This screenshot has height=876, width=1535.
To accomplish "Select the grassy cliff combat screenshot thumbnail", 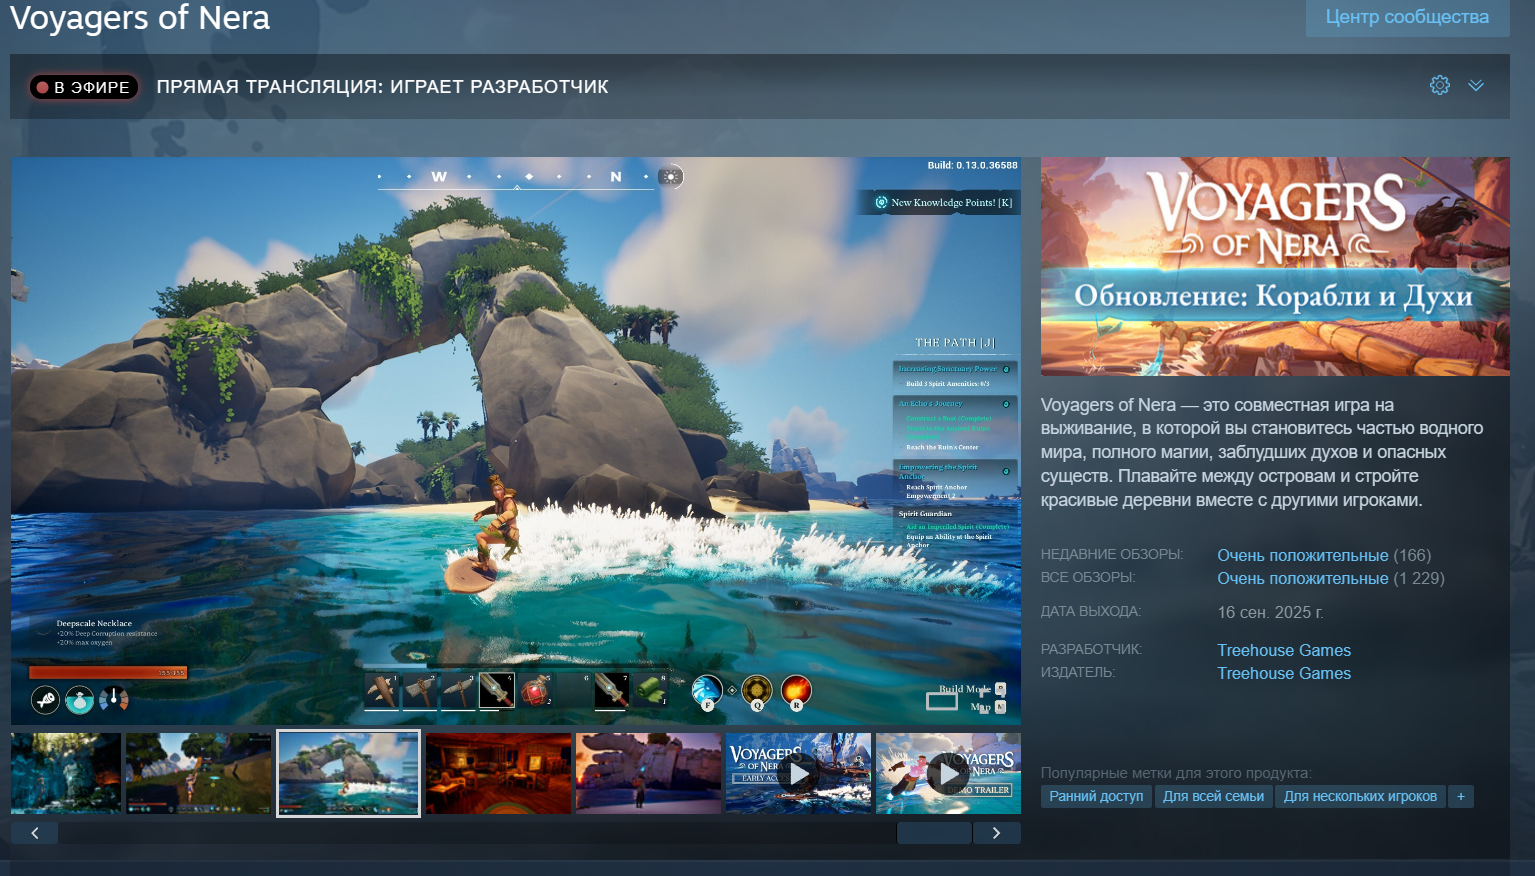I will tap(198, 773).
